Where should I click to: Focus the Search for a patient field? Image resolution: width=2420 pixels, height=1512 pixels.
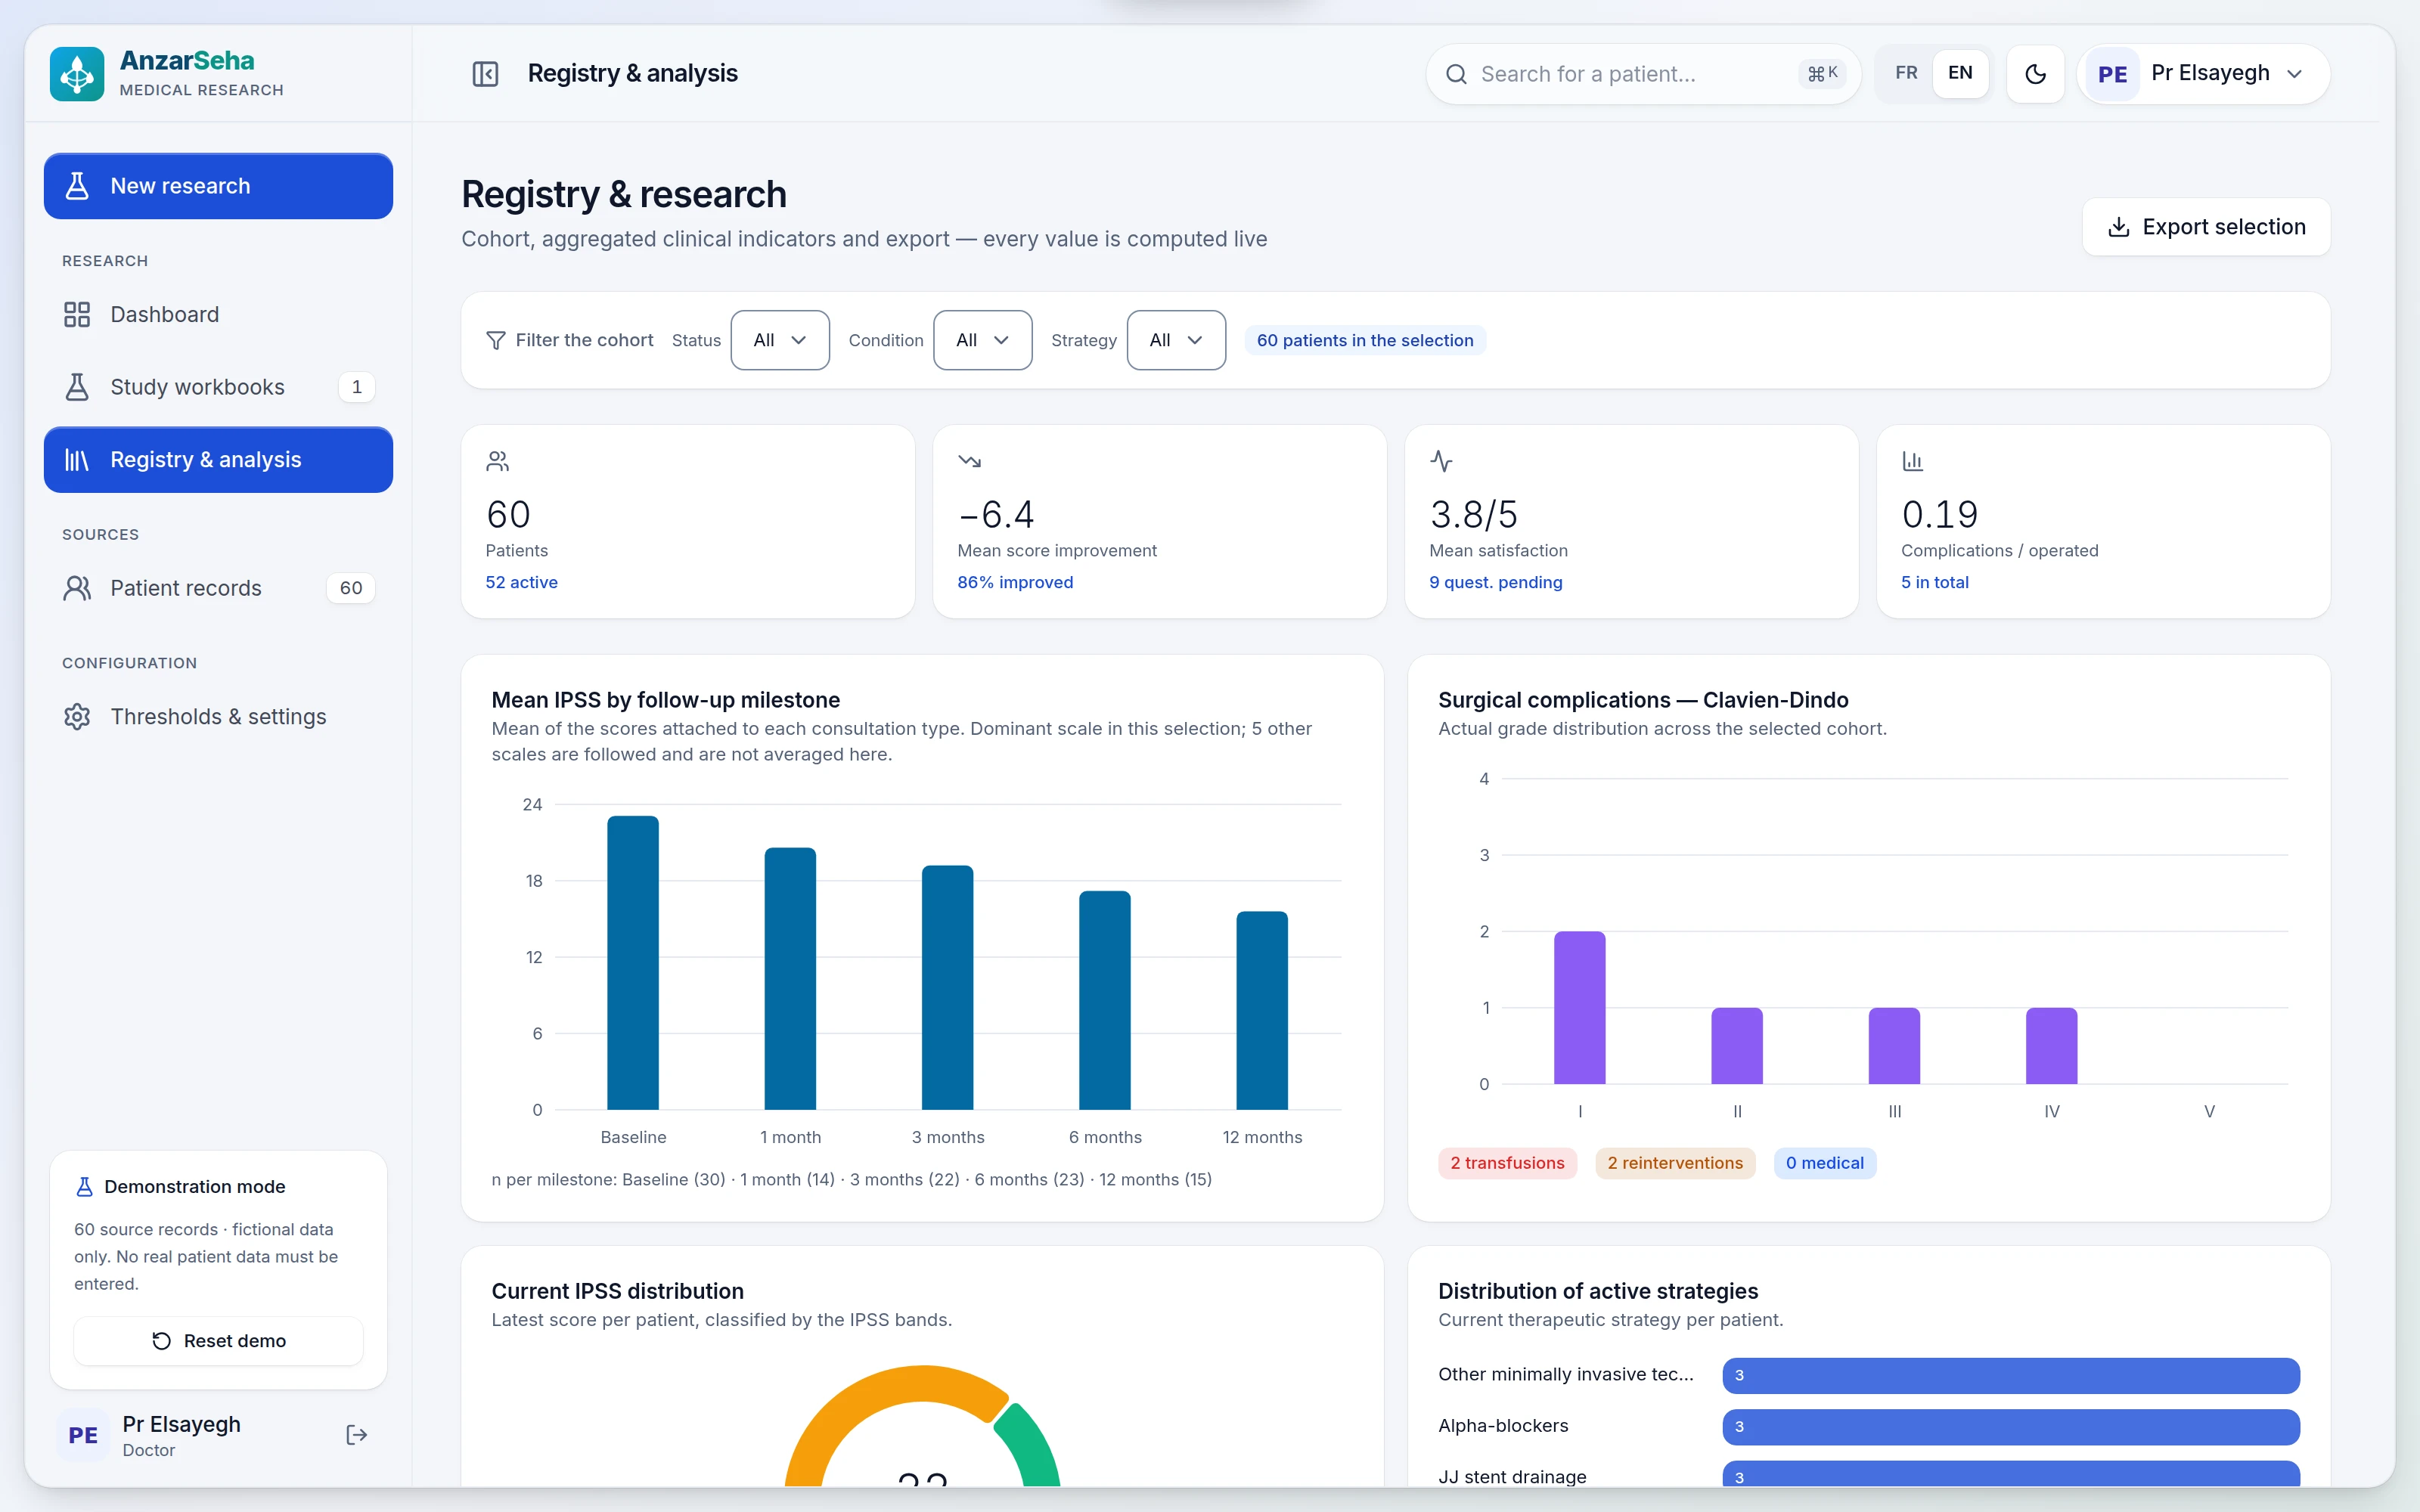(x=1643, y=74)
